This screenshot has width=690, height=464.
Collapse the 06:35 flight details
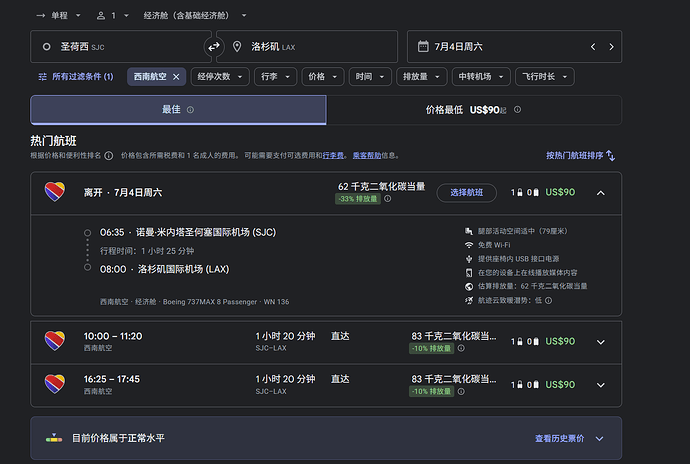point(601,193)
